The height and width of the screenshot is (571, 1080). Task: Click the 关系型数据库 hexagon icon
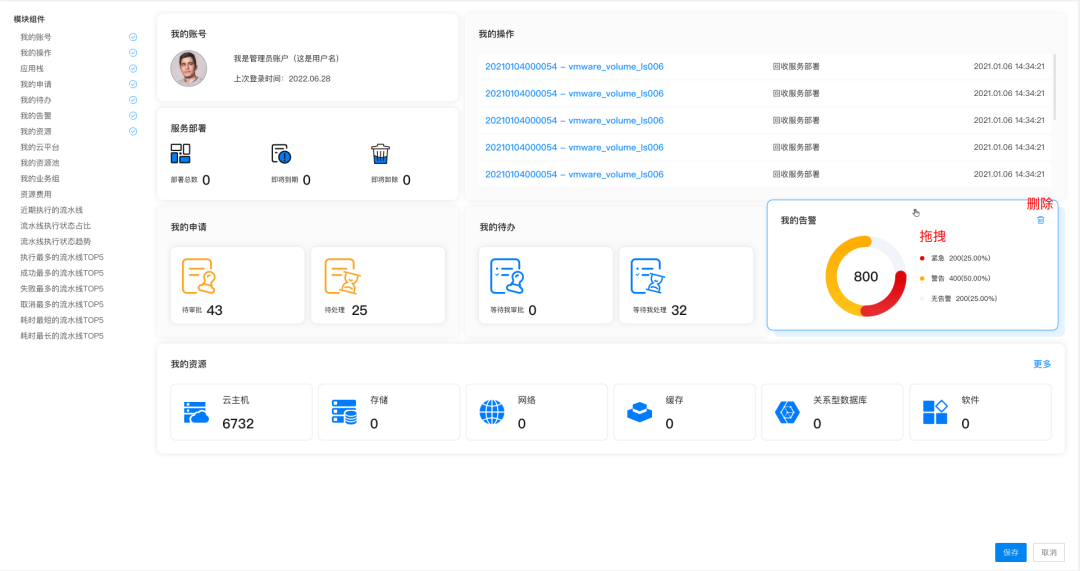[787, 412]
